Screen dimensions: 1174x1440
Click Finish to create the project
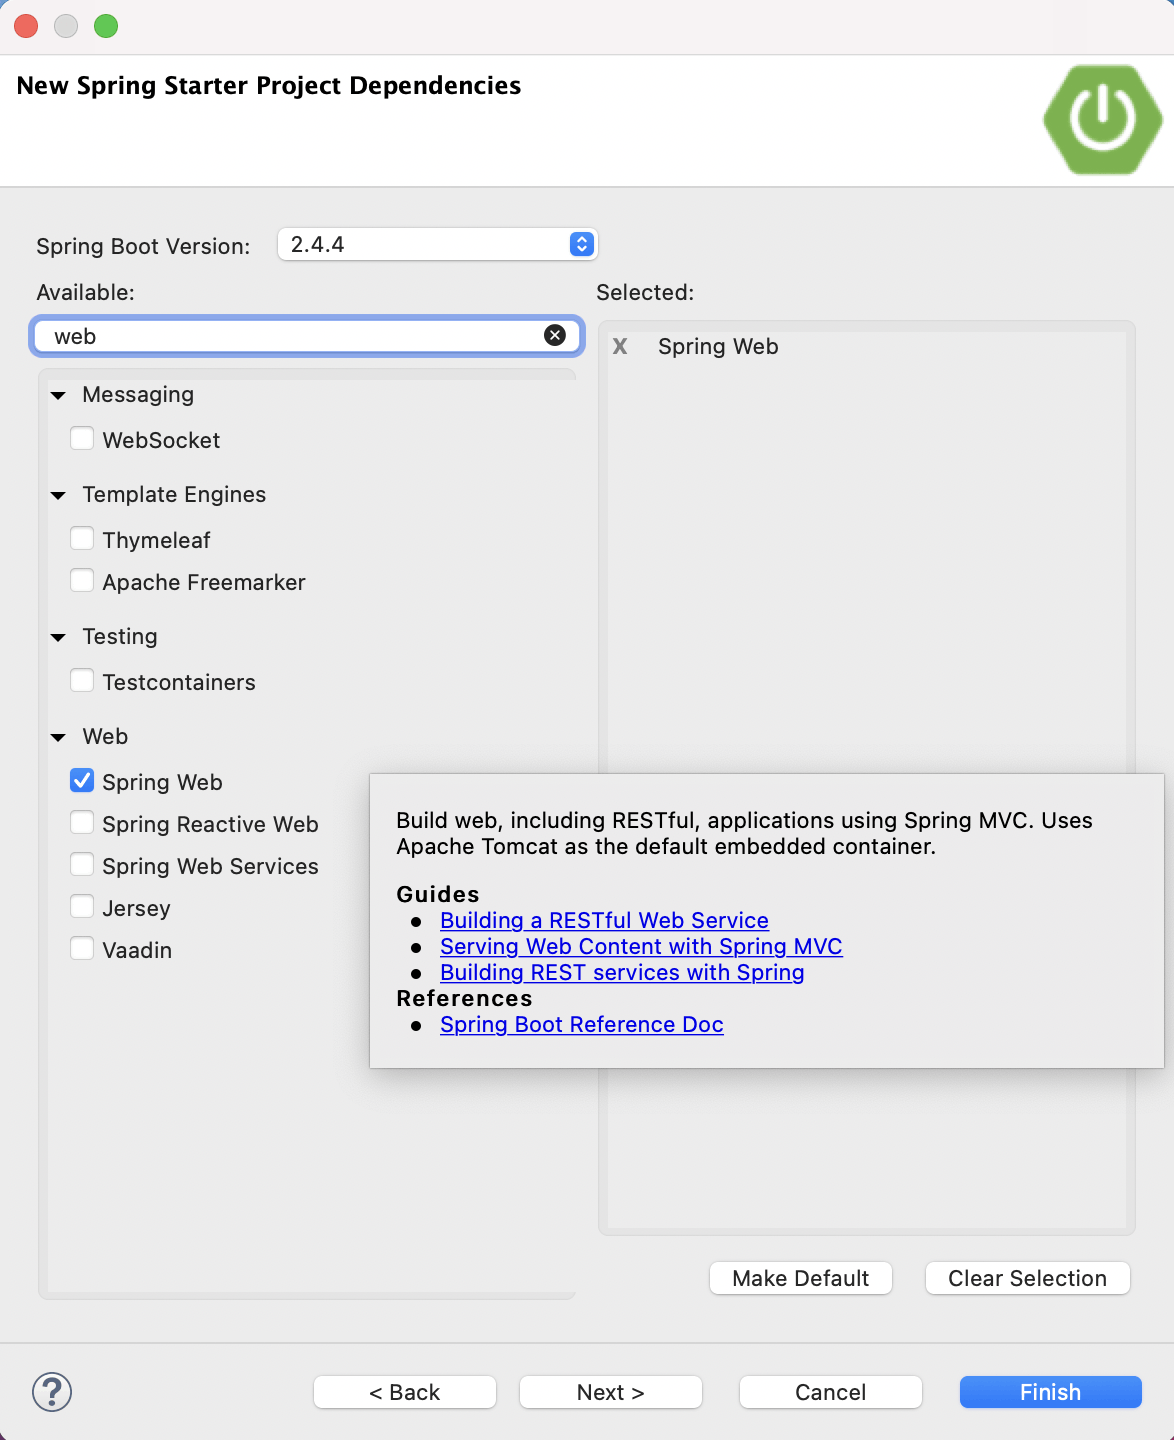(1051, 1392)
